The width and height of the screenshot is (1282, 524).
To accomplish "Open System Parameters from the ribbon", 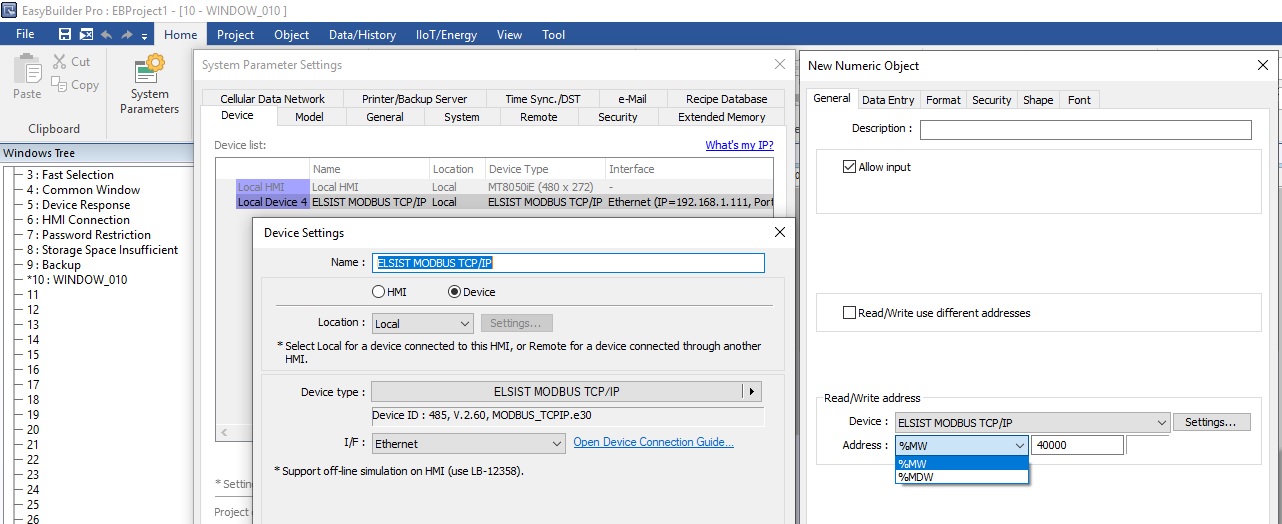I will point(149,85).
